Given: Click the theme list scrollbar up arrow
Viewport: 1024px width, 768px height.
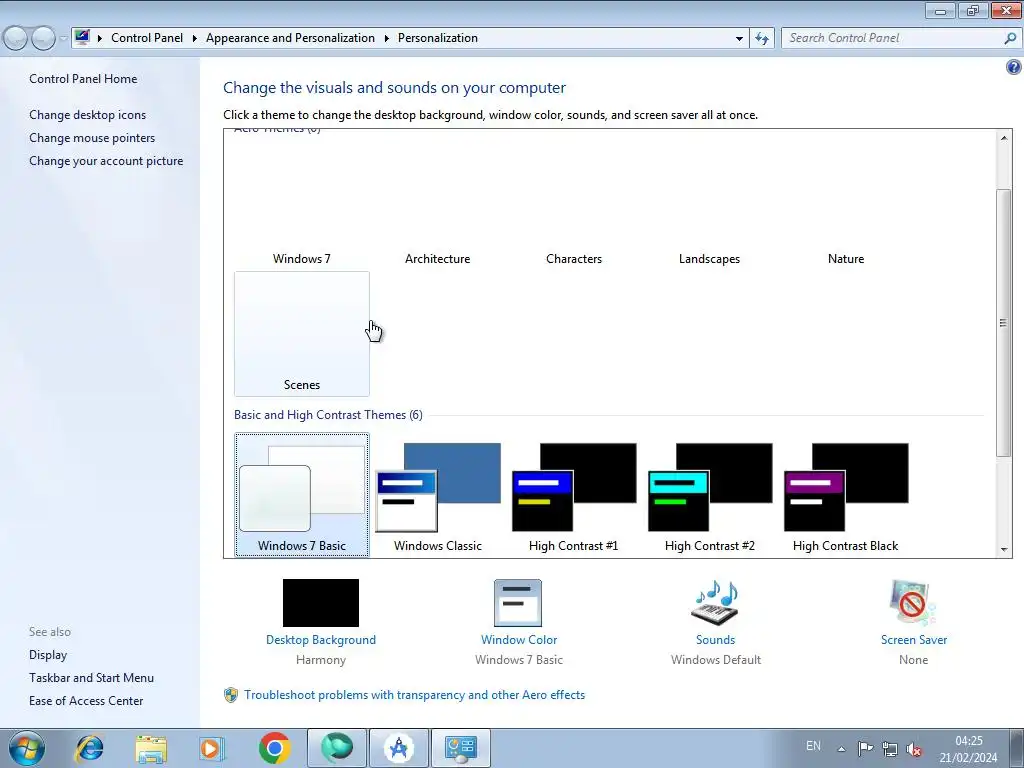Looking at the screenshot, I should pyautogui.click(x=1004, y=137).
